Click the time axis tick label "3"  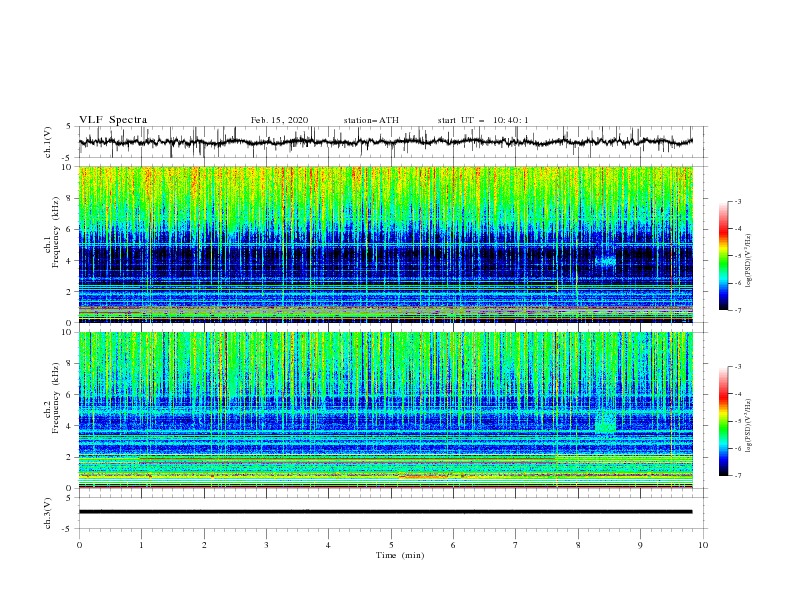[266, 545]
